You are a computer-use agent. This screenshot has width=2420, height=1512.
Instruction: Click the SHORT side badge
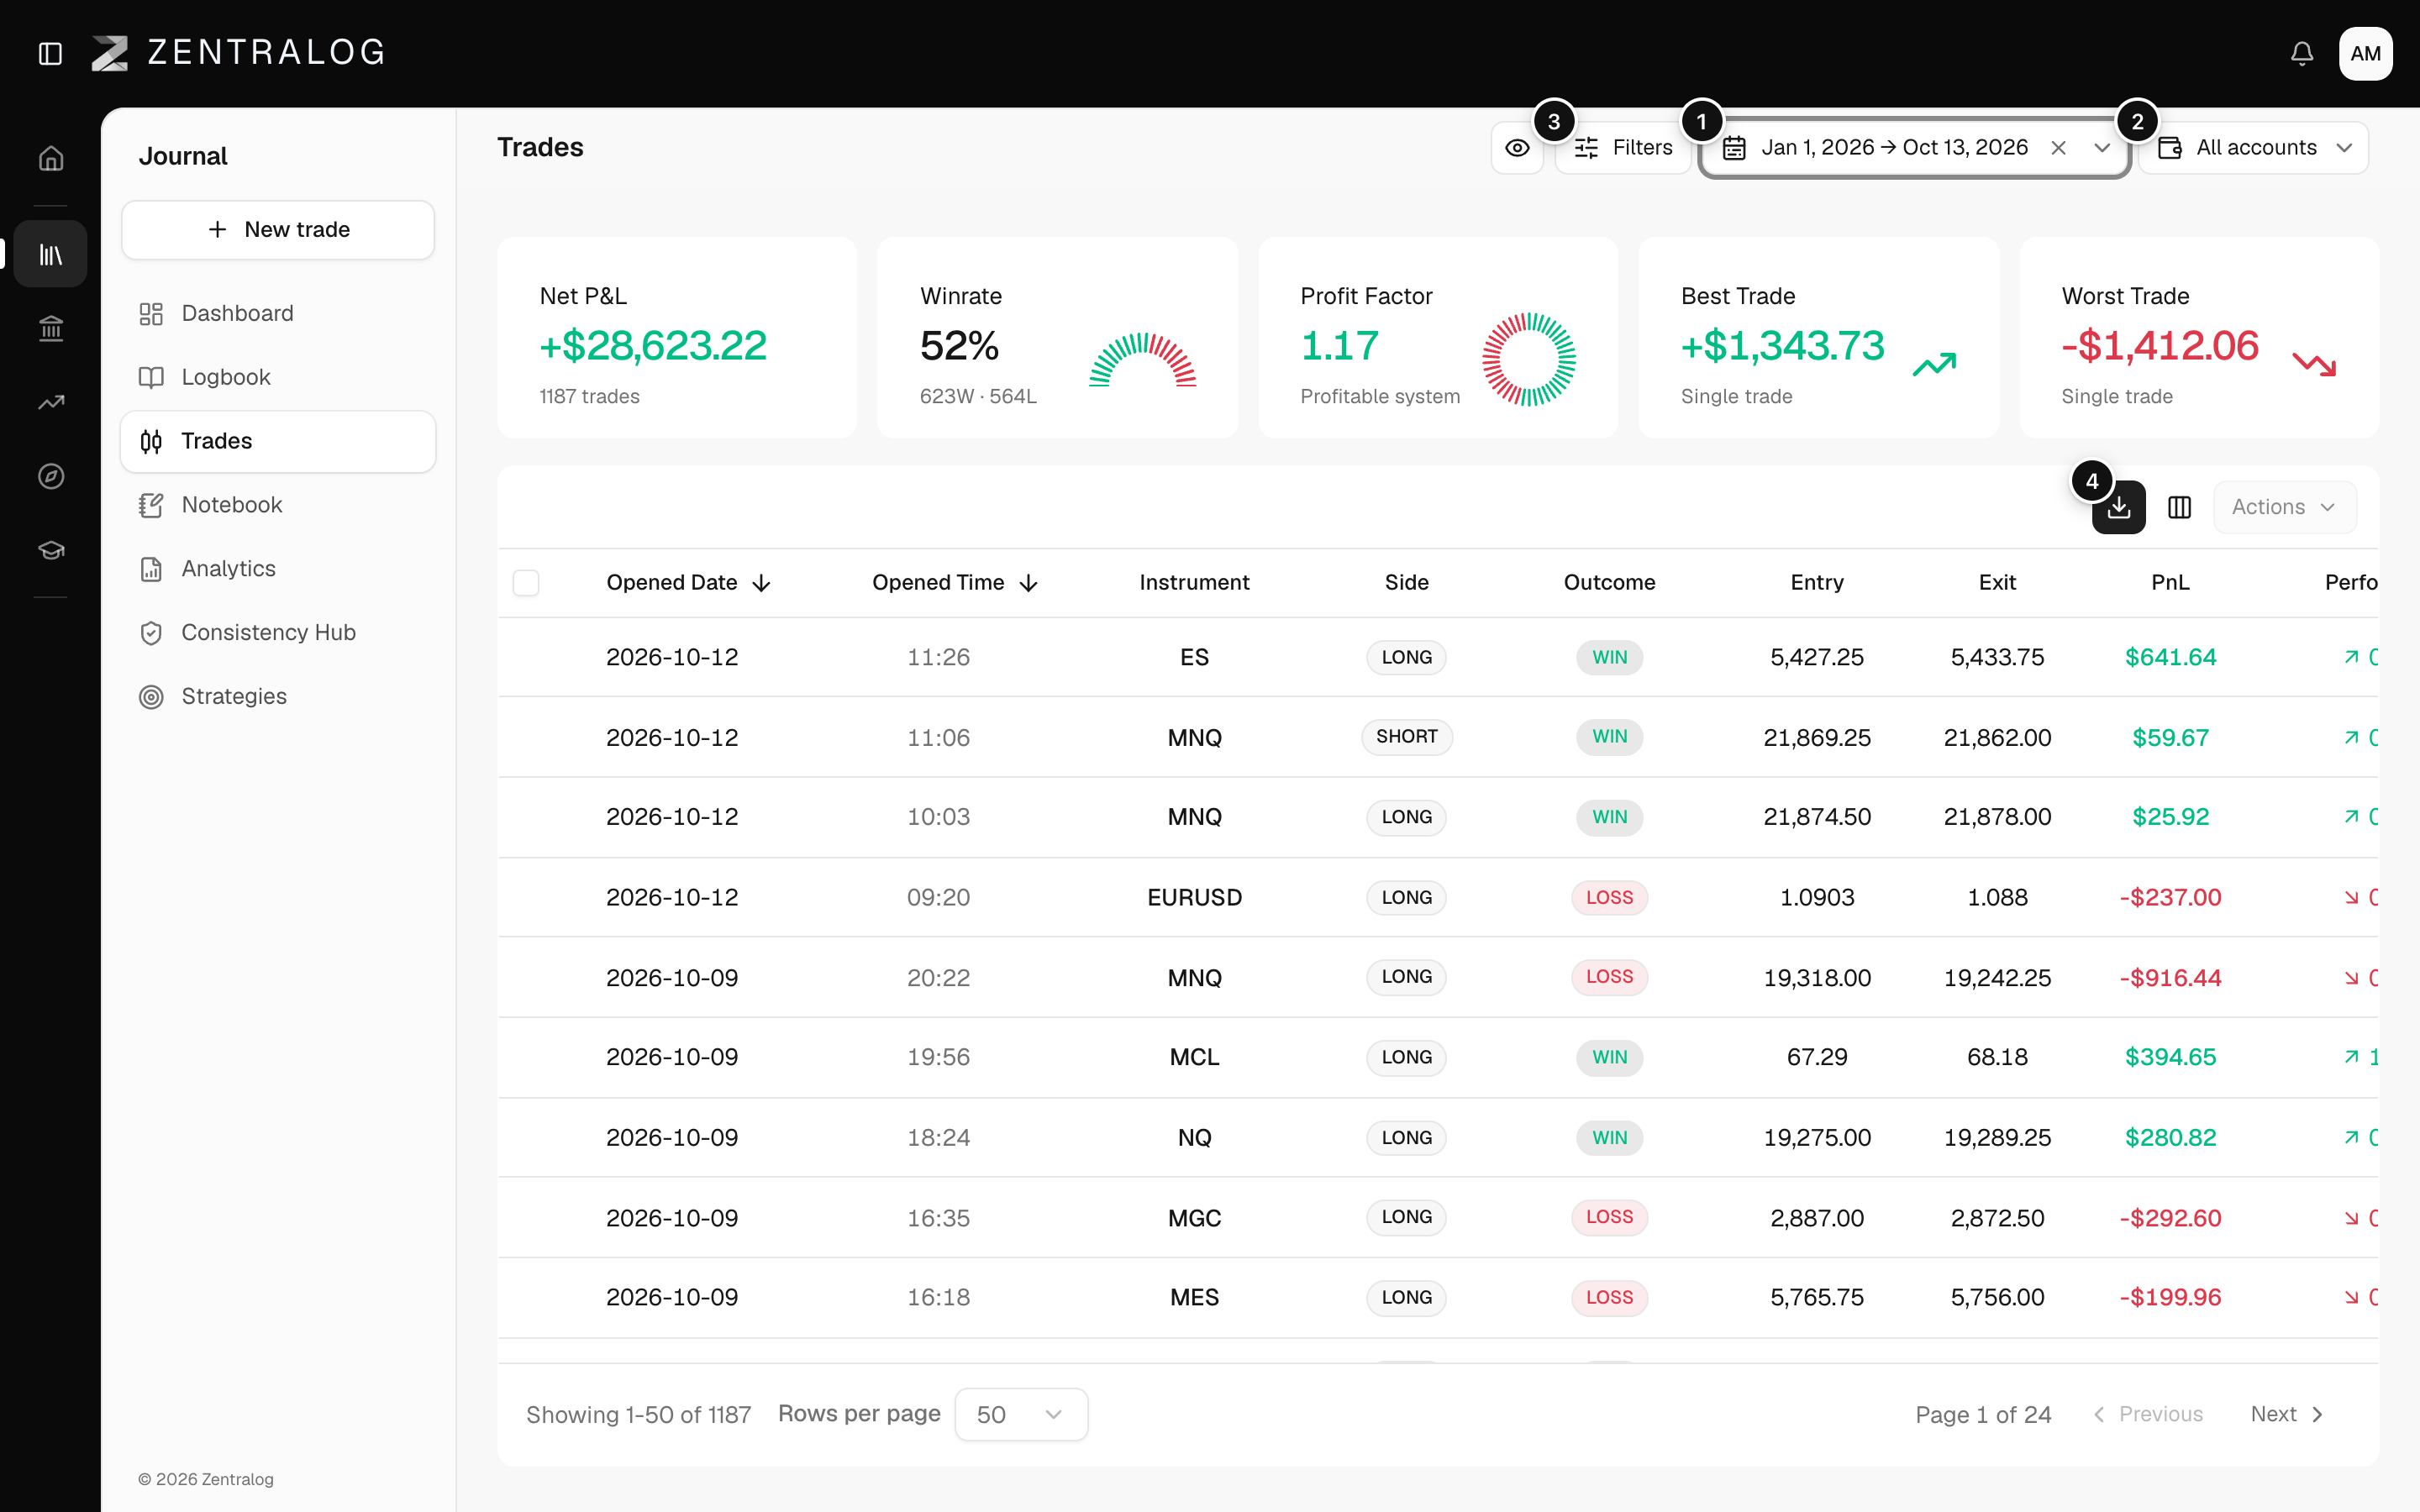[x=1406, y=737]
